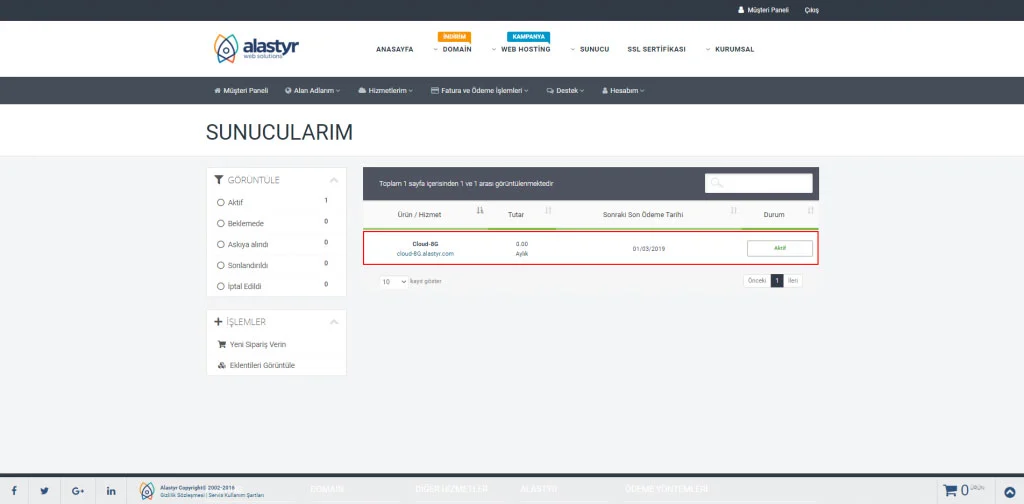Image resolution: width=1024 pixels, height=504 pixels.
Task: Open the Twitter social icon
Action: [x=45, y=491]
